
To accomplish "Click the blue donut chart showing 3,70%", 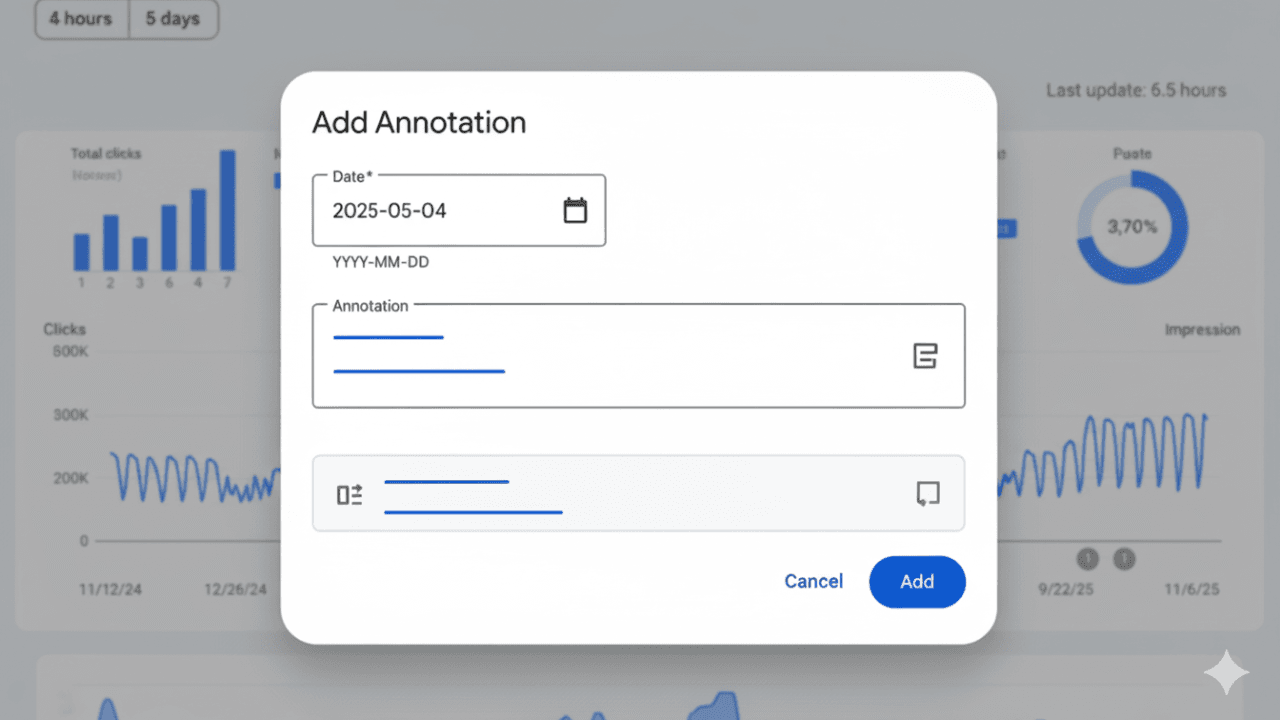I will tap(1131, 227).
